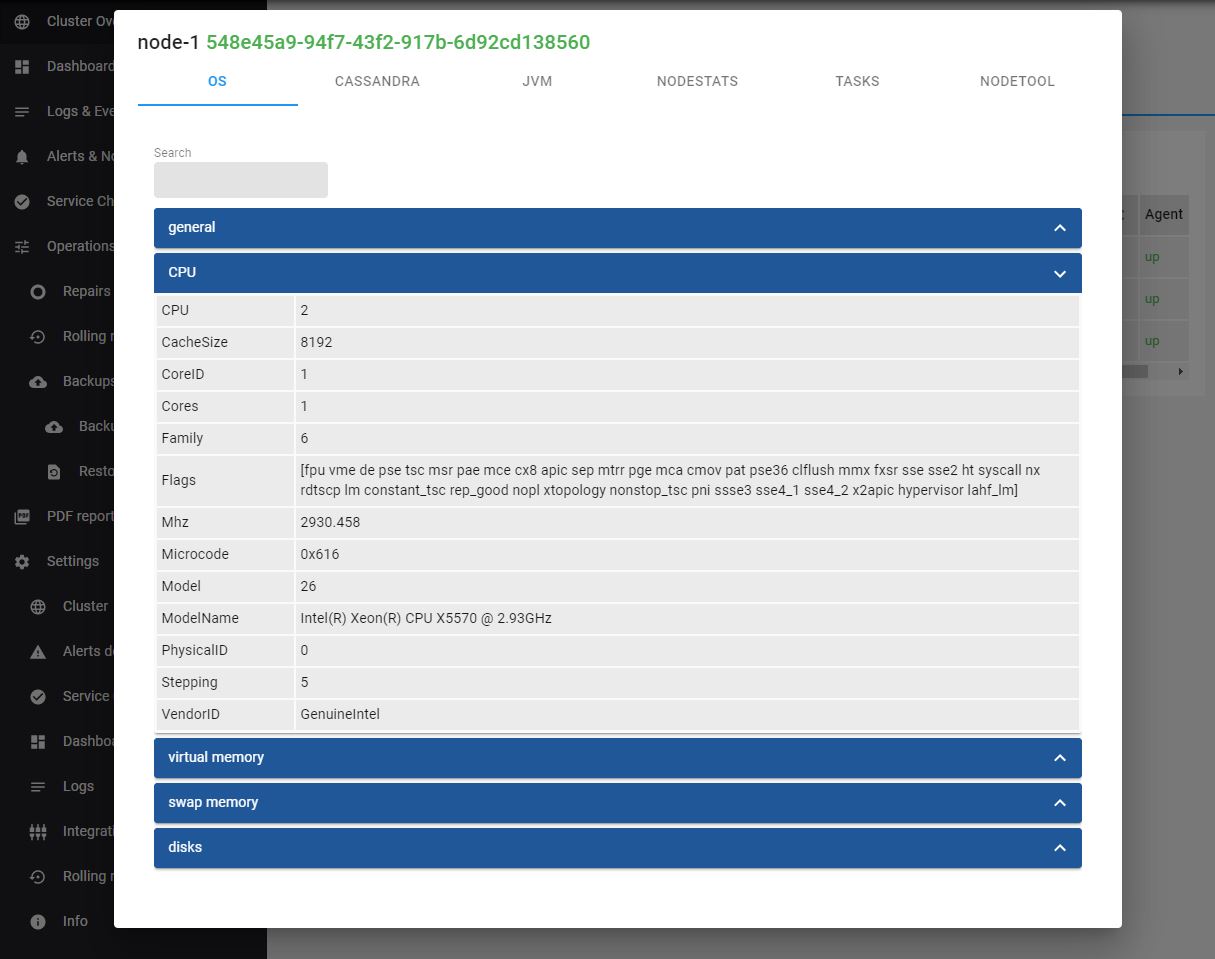Click the Cluster Overview globe icon
The width and height of the screenshot is (1215, 959).
(22, 21)
